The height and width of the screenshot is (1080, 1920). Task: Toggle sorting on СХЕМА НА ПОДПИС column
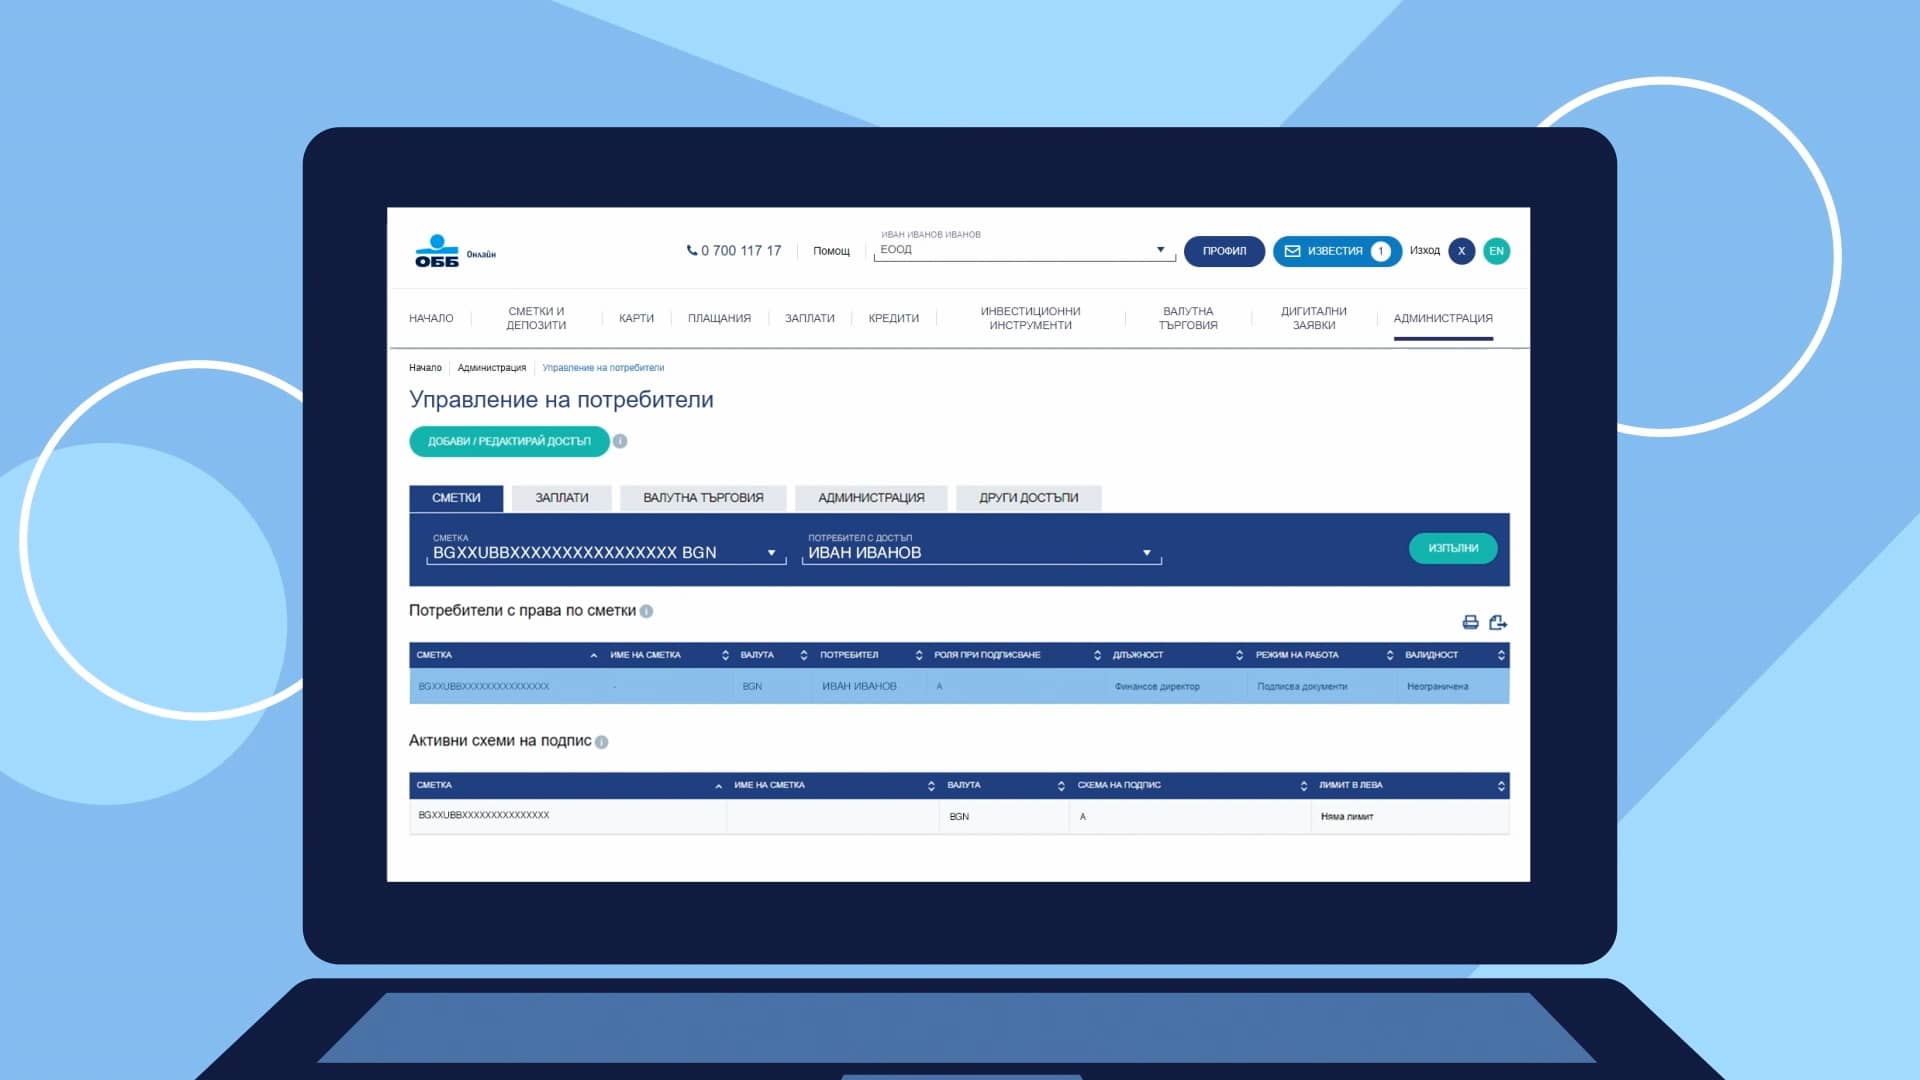point(1303,785)
